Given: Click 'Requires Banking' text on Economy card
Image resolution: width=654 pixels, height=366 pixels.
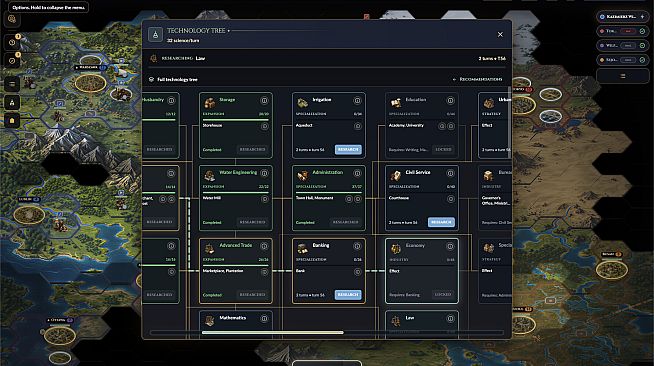Looking at the screenshot, I should coord(405,295).
